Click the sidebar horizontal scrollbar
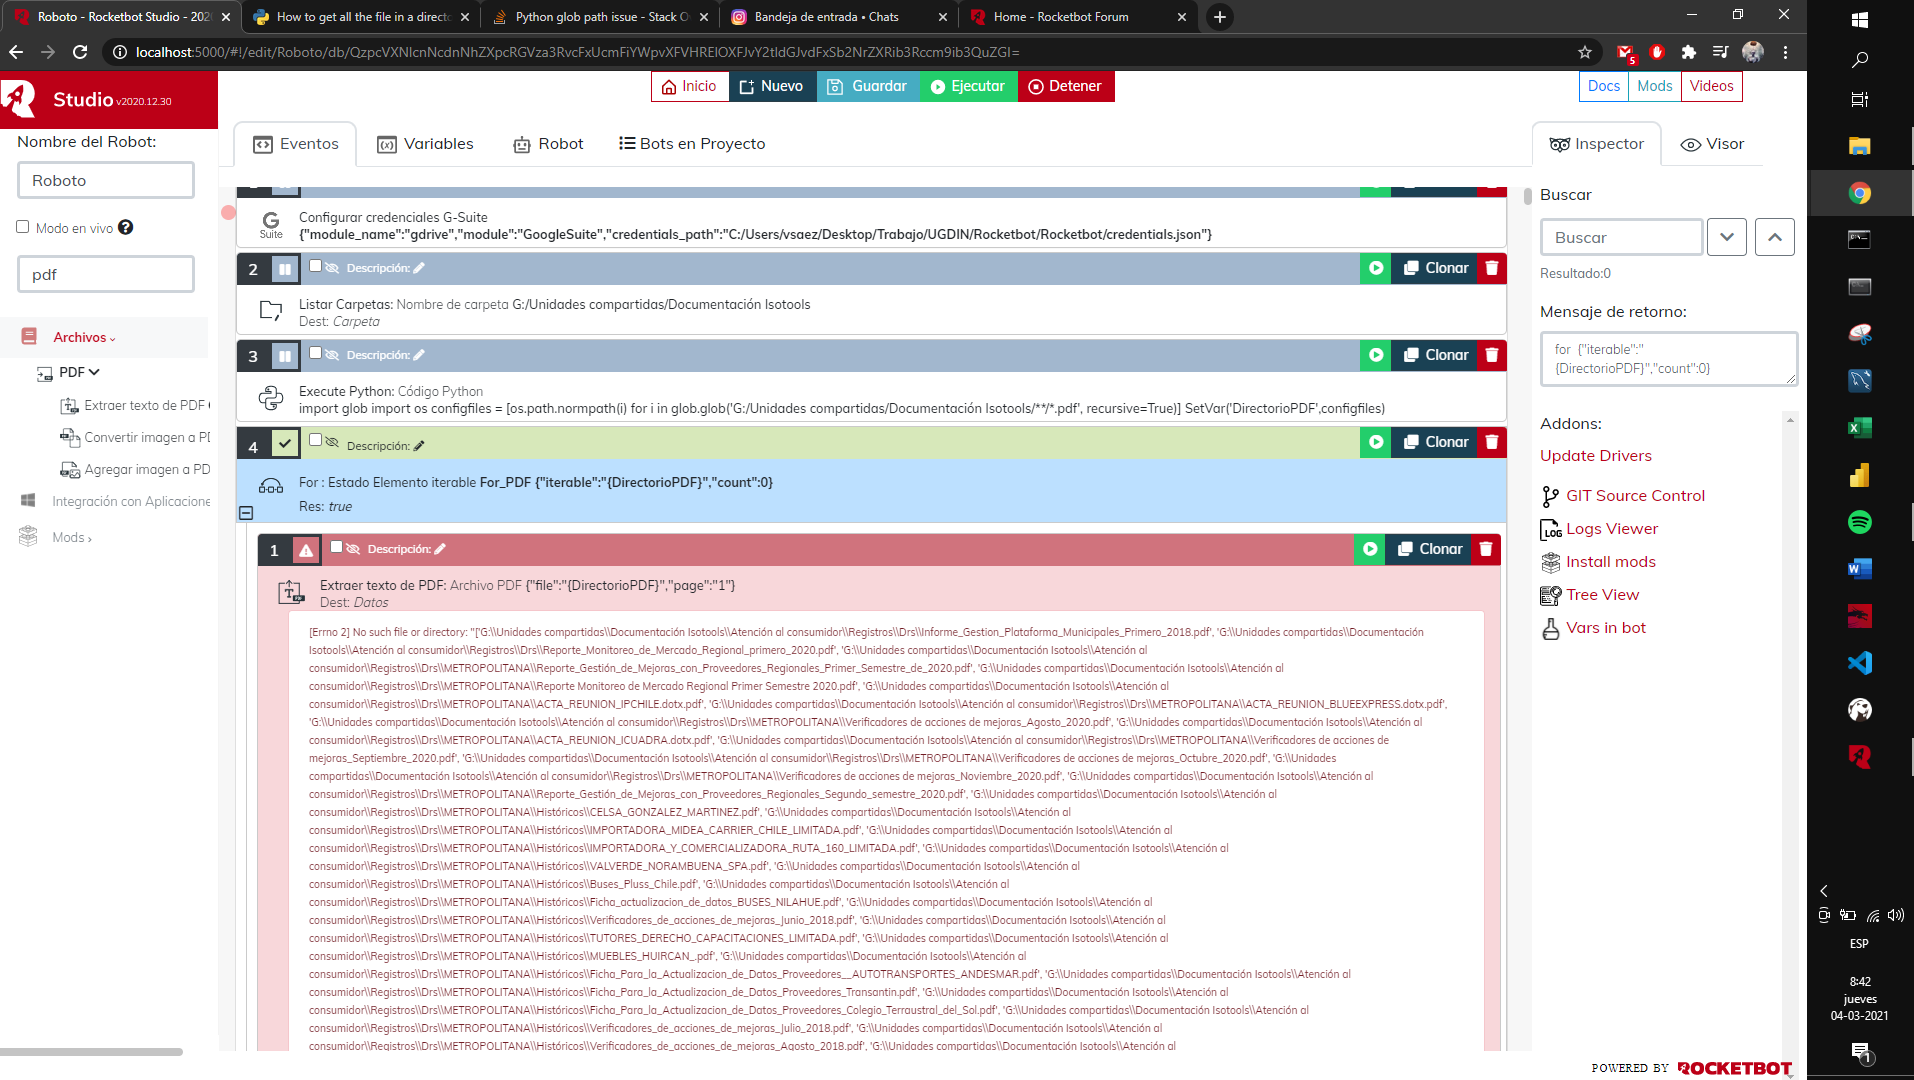This screenshot has width=1914, height=1080. pos(92,1052)
